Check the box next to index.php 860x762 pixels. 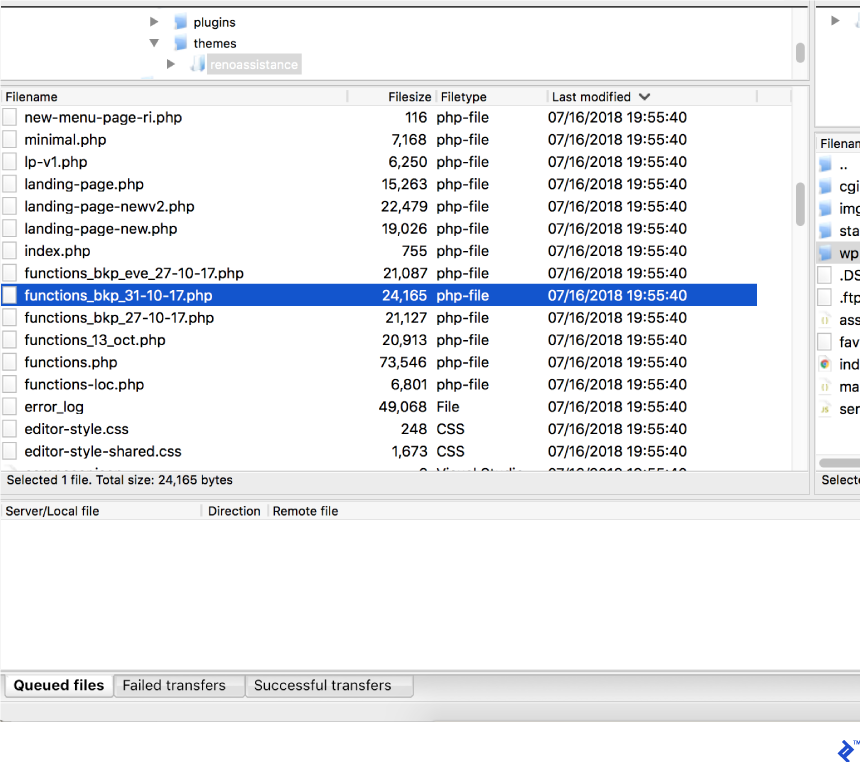click(x=9, y=250)
